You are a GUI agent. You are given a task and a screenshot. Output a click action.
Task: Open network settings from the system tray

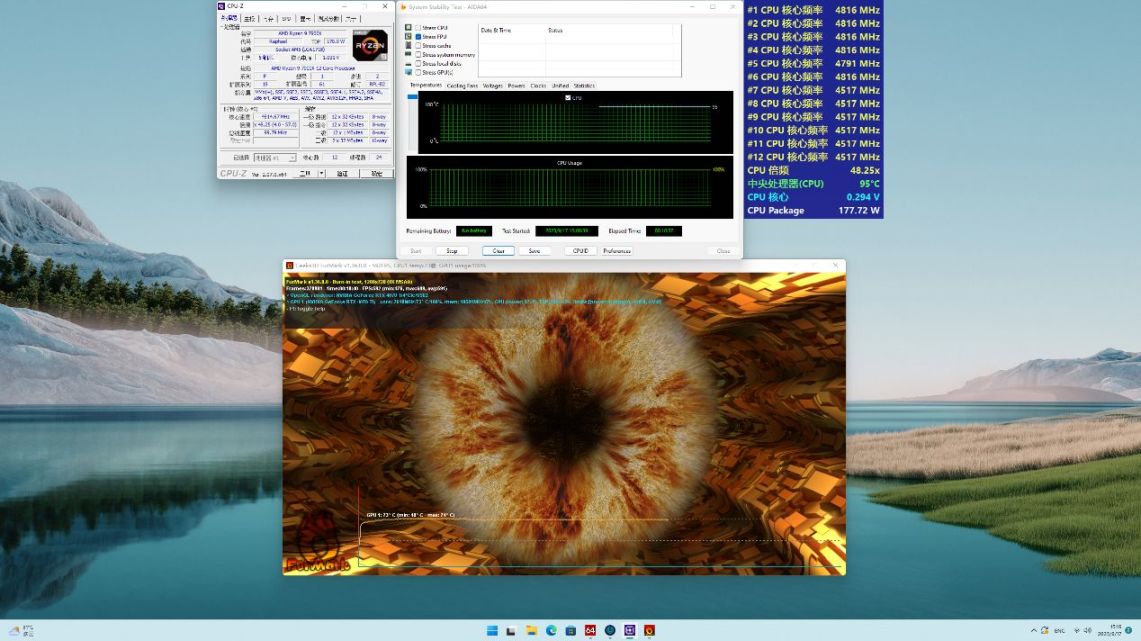click(x=1076, y=631)
